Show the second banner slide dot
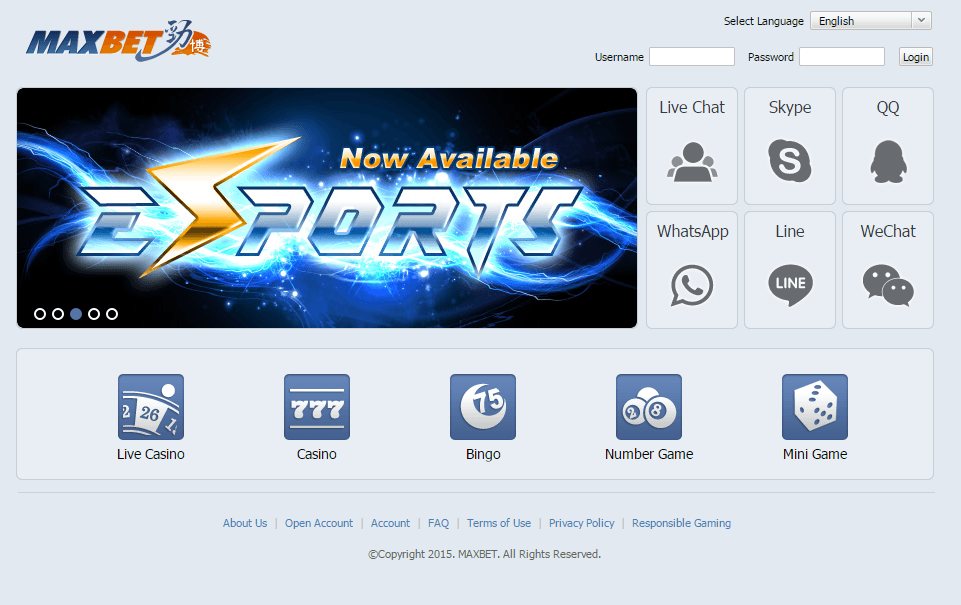961x605 pixels. (x=58, y=314)
